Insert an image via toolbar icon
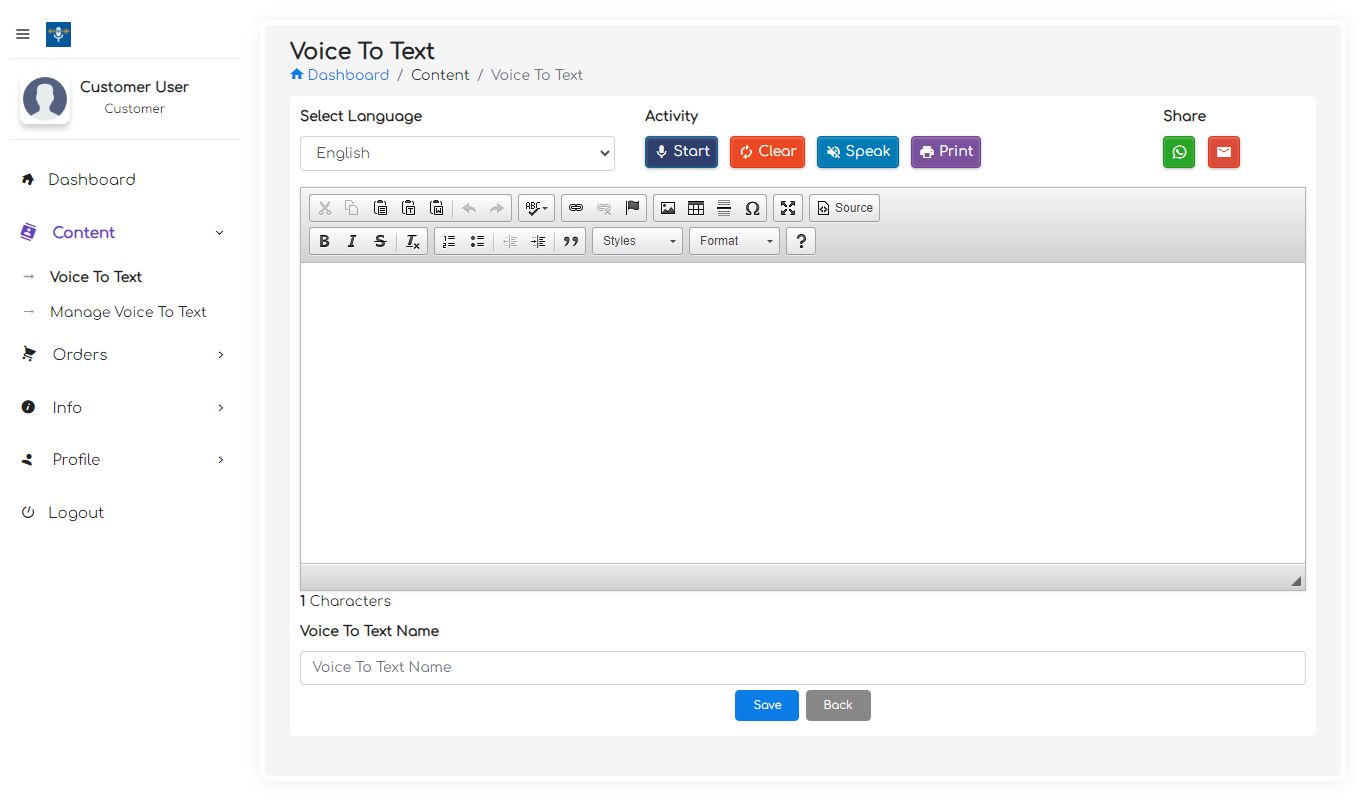The image size is (1366, 801). (x=668, y=208)
